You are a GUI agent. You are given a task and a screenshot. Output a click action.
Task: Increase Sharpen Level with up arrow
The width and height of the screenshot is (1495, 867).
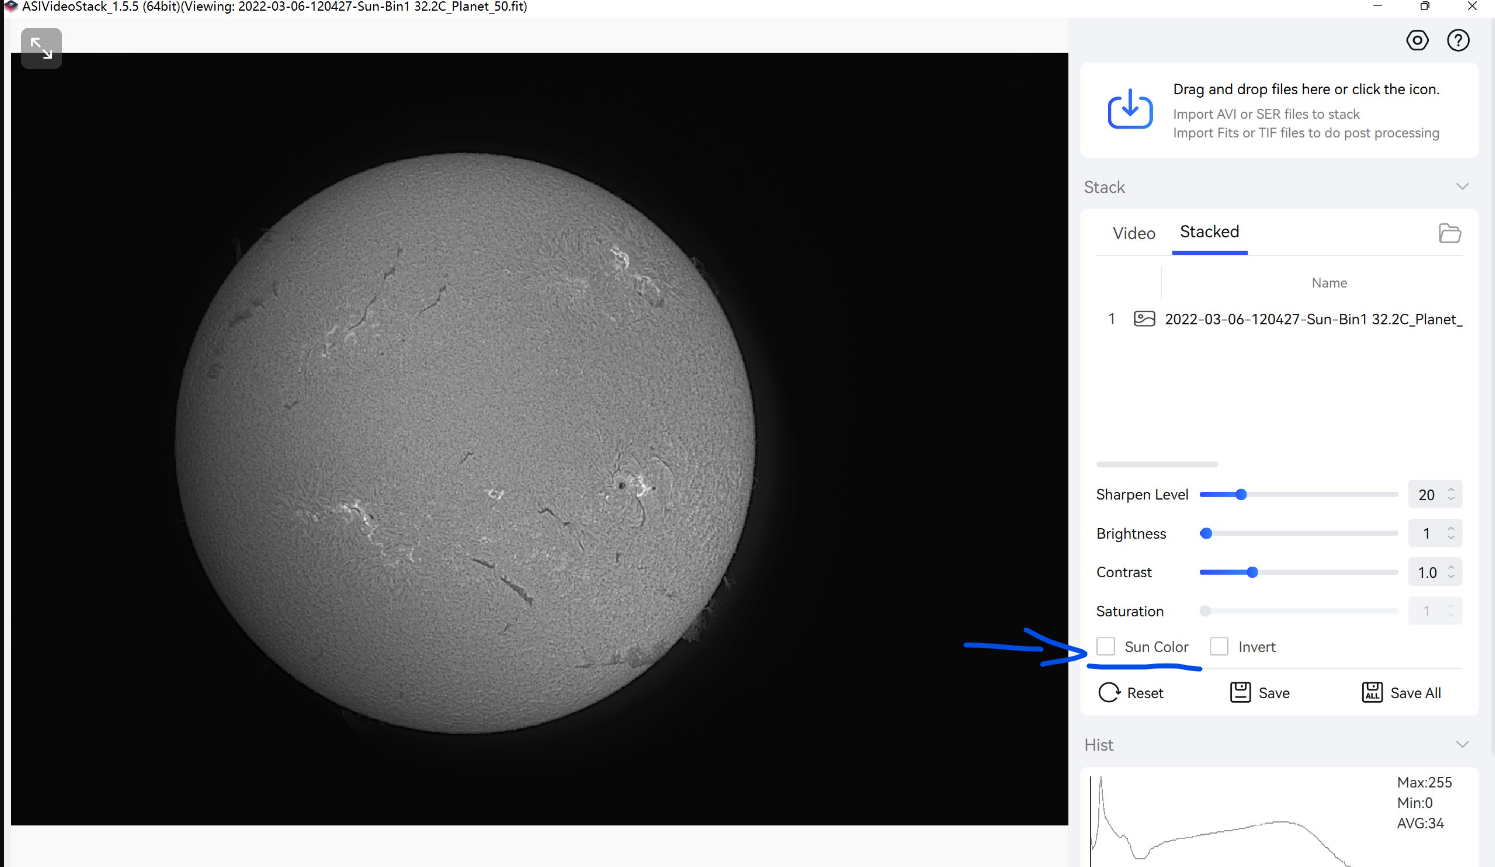coord(1451,489)
